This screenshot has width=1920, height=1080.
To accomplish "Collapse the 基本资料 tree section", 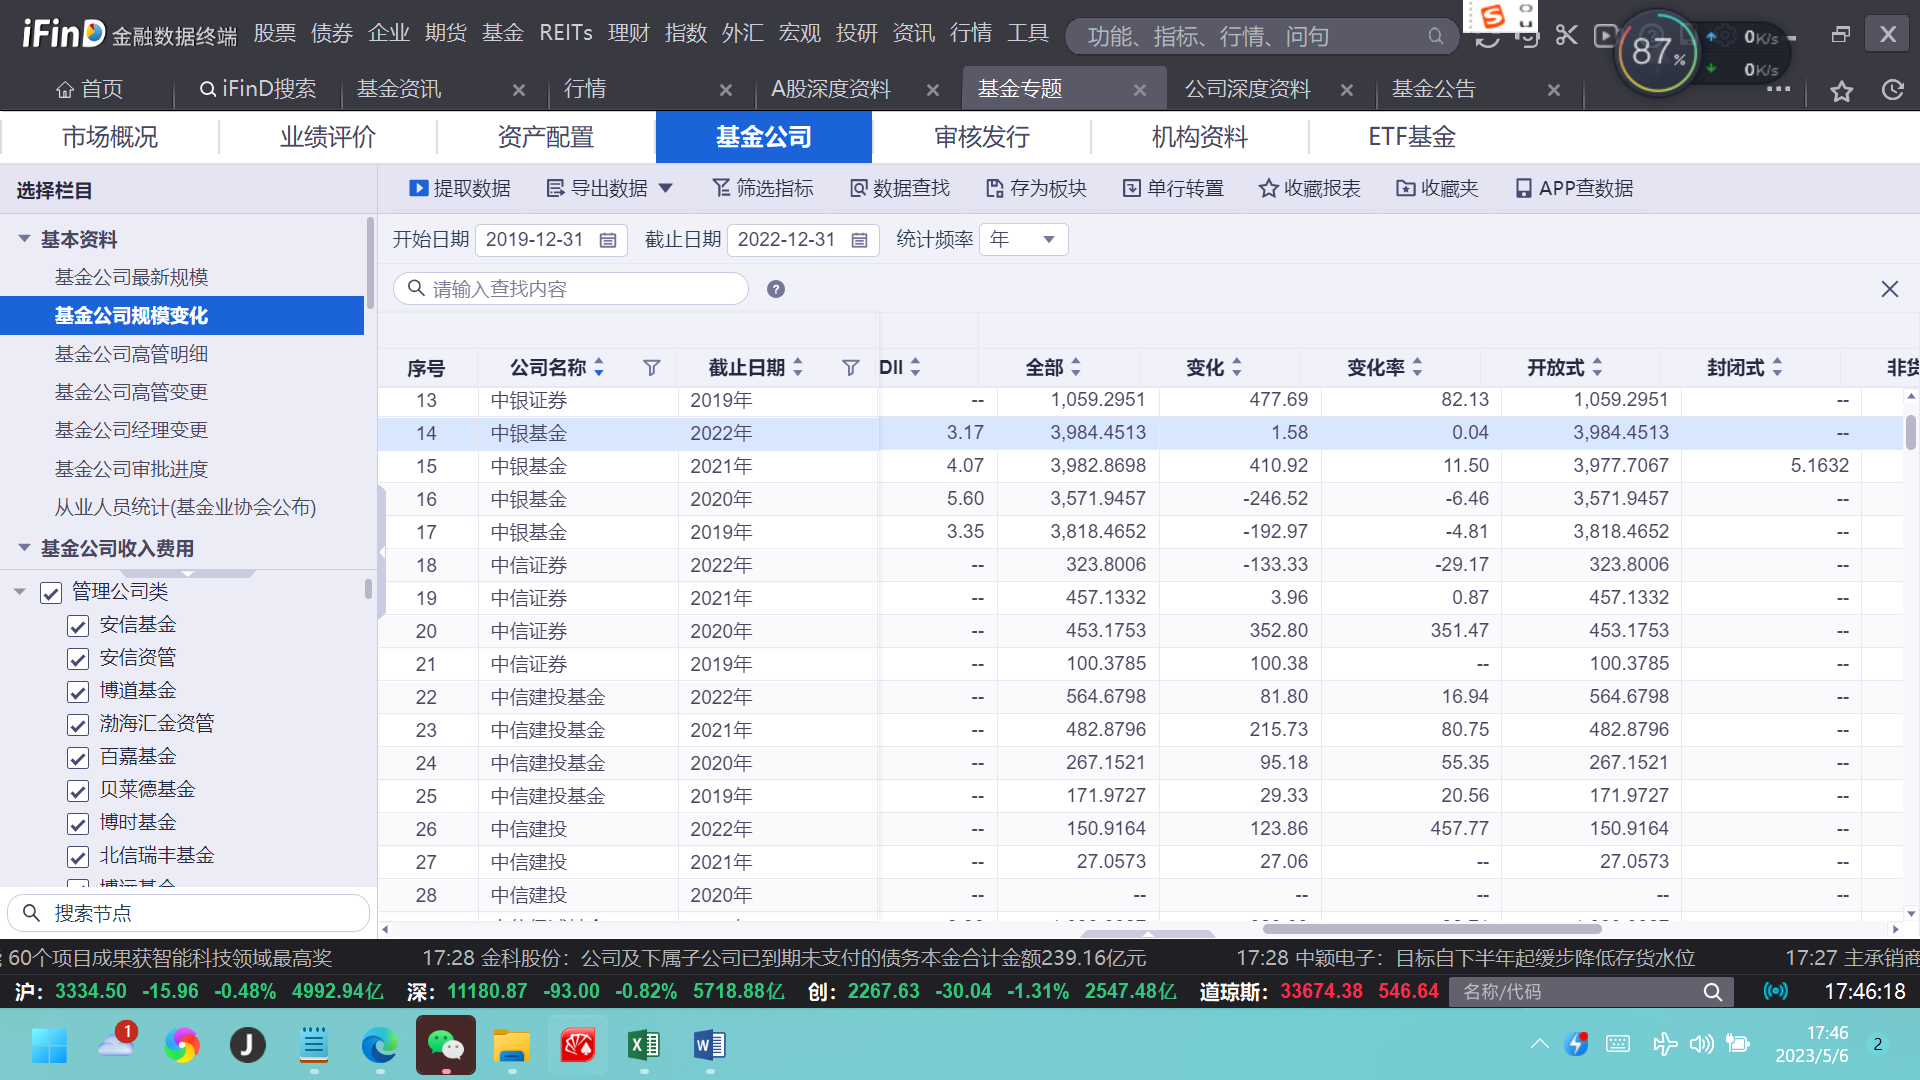I will 24,239.
